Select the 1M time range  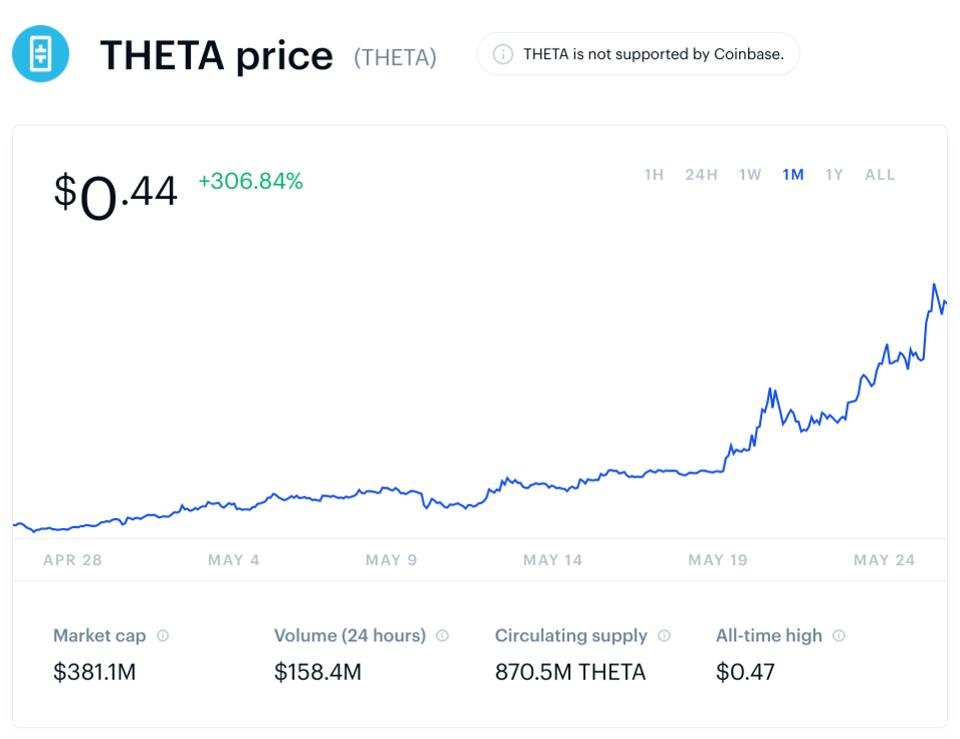pos(793,175)
